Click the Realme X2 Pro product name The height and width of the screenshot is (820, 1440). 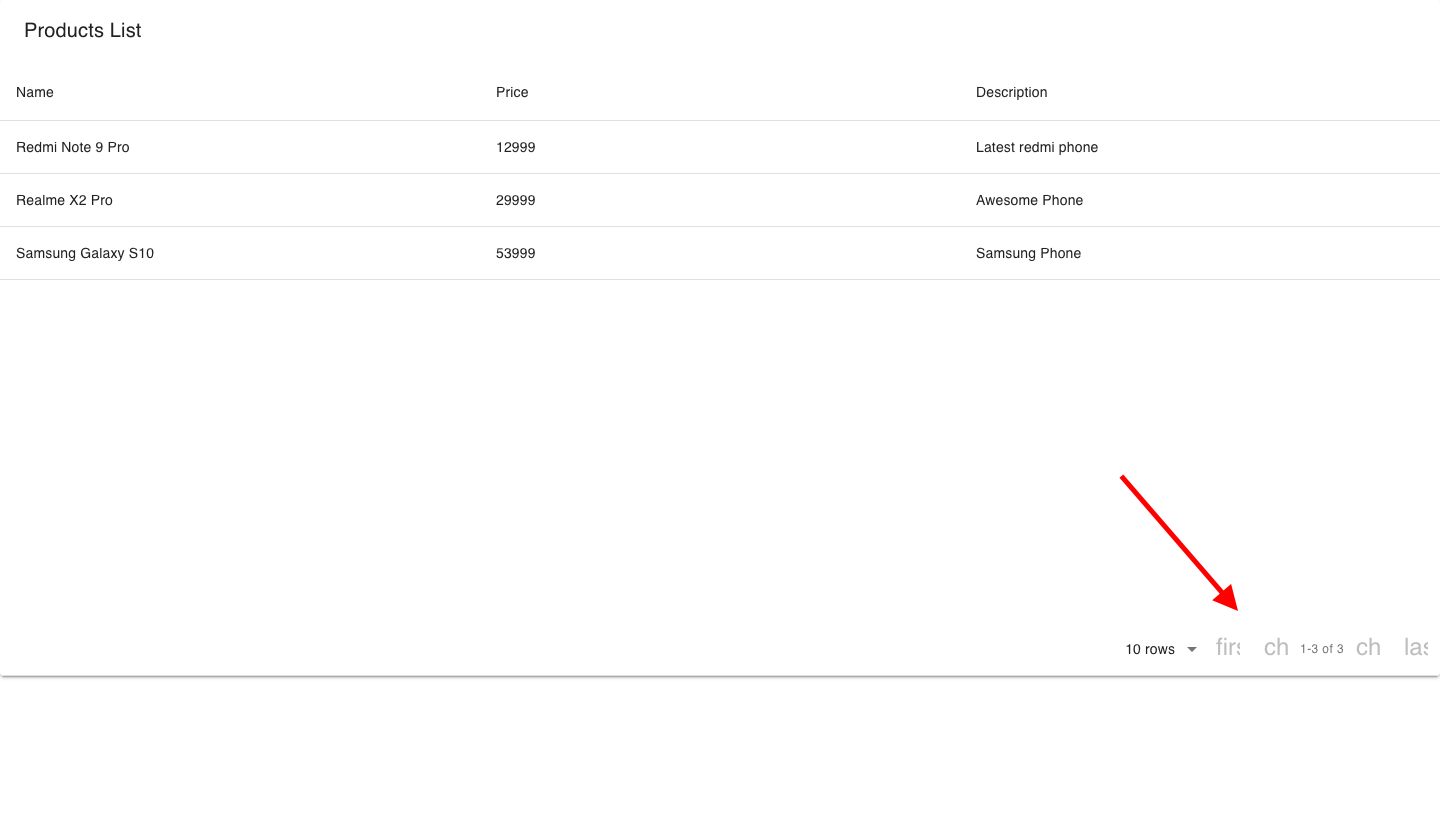click(x=64, y=200)
